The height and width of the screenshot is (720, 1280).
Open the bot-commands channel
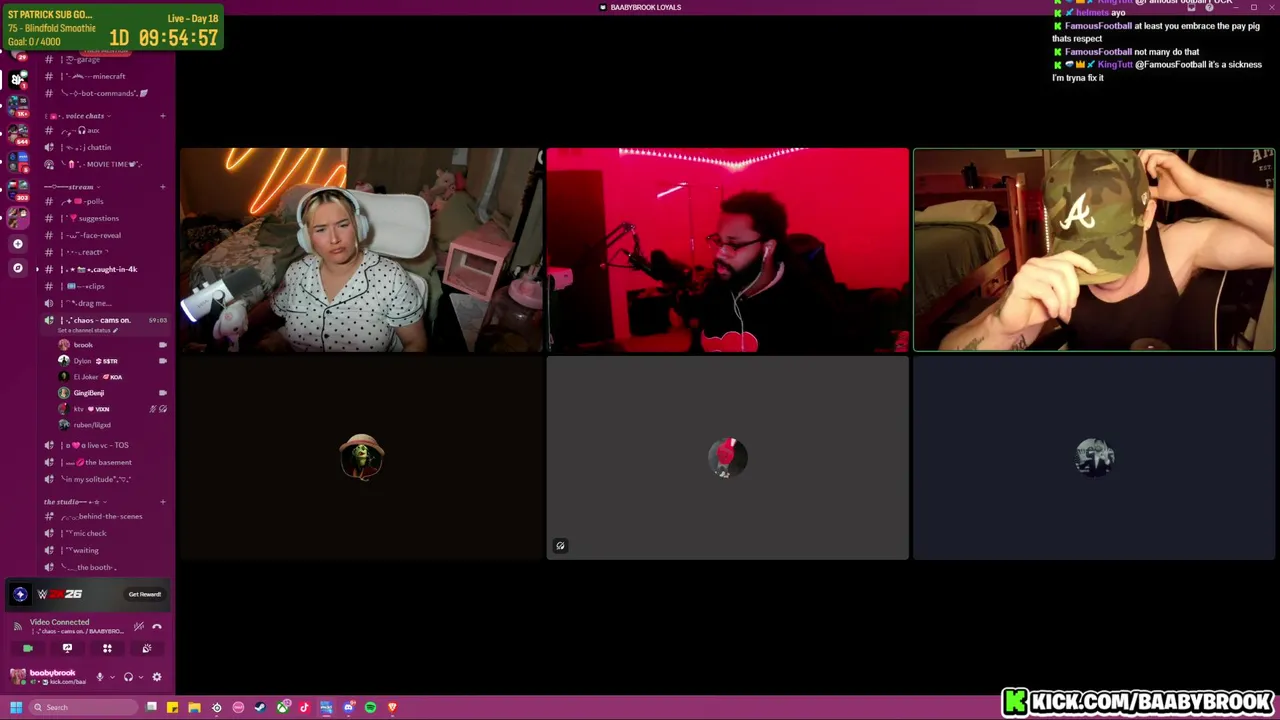tap(105, 93)
